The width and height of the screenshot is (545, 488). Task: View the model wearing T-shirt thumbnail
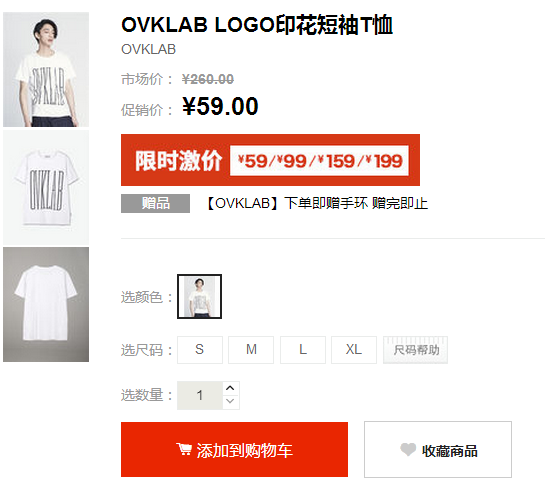tap(46, 70)
